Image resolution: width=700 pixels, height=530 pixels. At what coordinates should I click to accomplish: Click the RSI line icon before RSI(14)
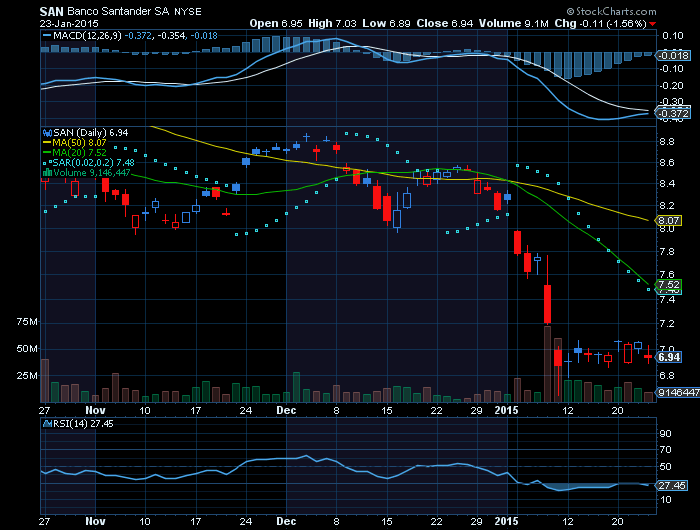pos(47,423)
